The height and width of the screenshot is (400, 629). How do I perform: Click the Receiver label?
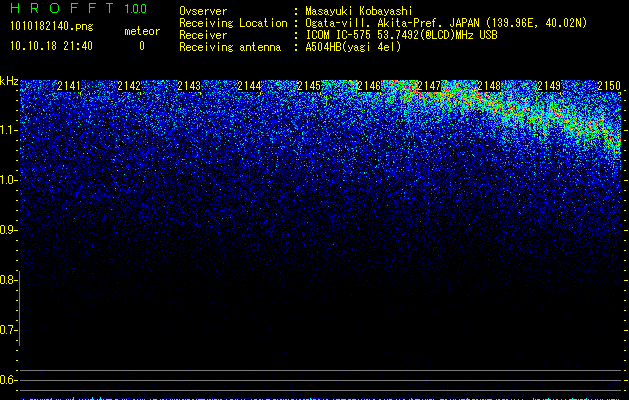pyautogui.click(x=203, y=35)
